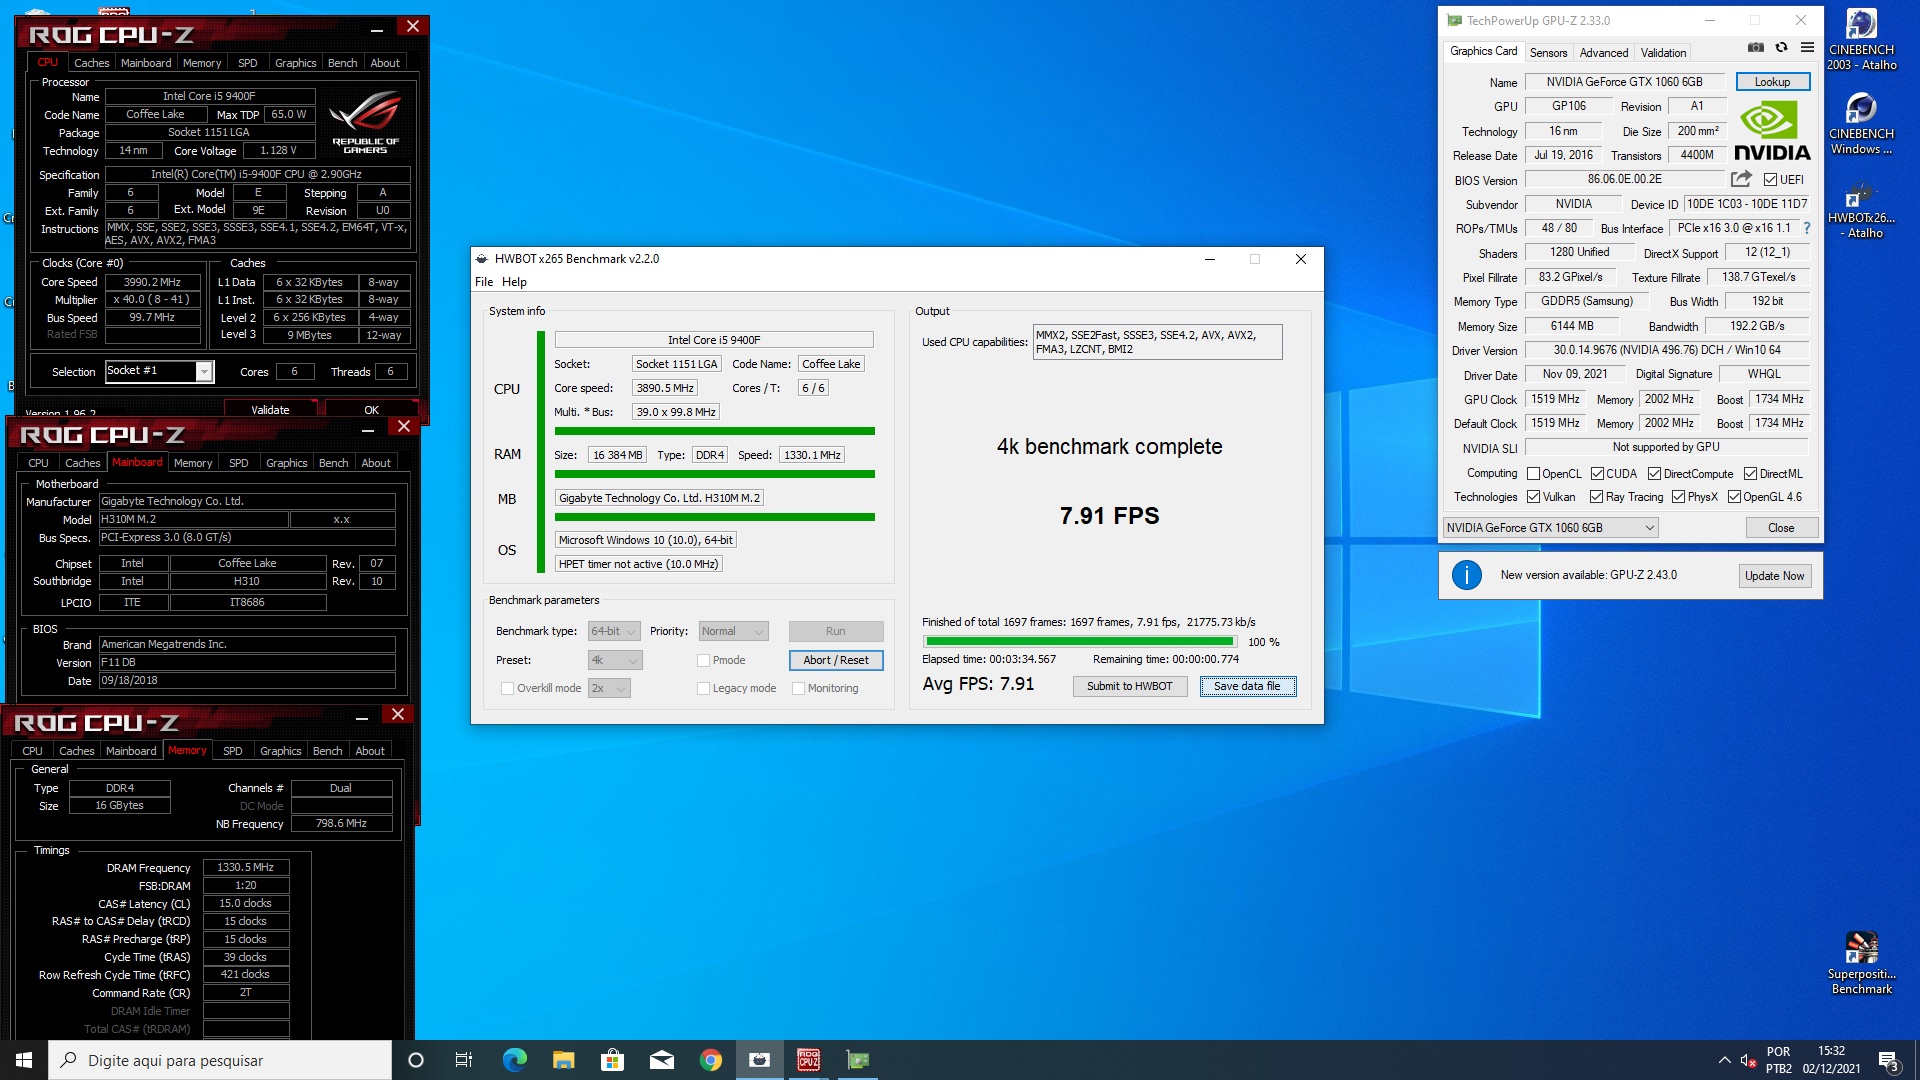Toggle the Ray Tracing checkbox
Screen dimensions: 1920x1080
click(x=1596, y=497)
